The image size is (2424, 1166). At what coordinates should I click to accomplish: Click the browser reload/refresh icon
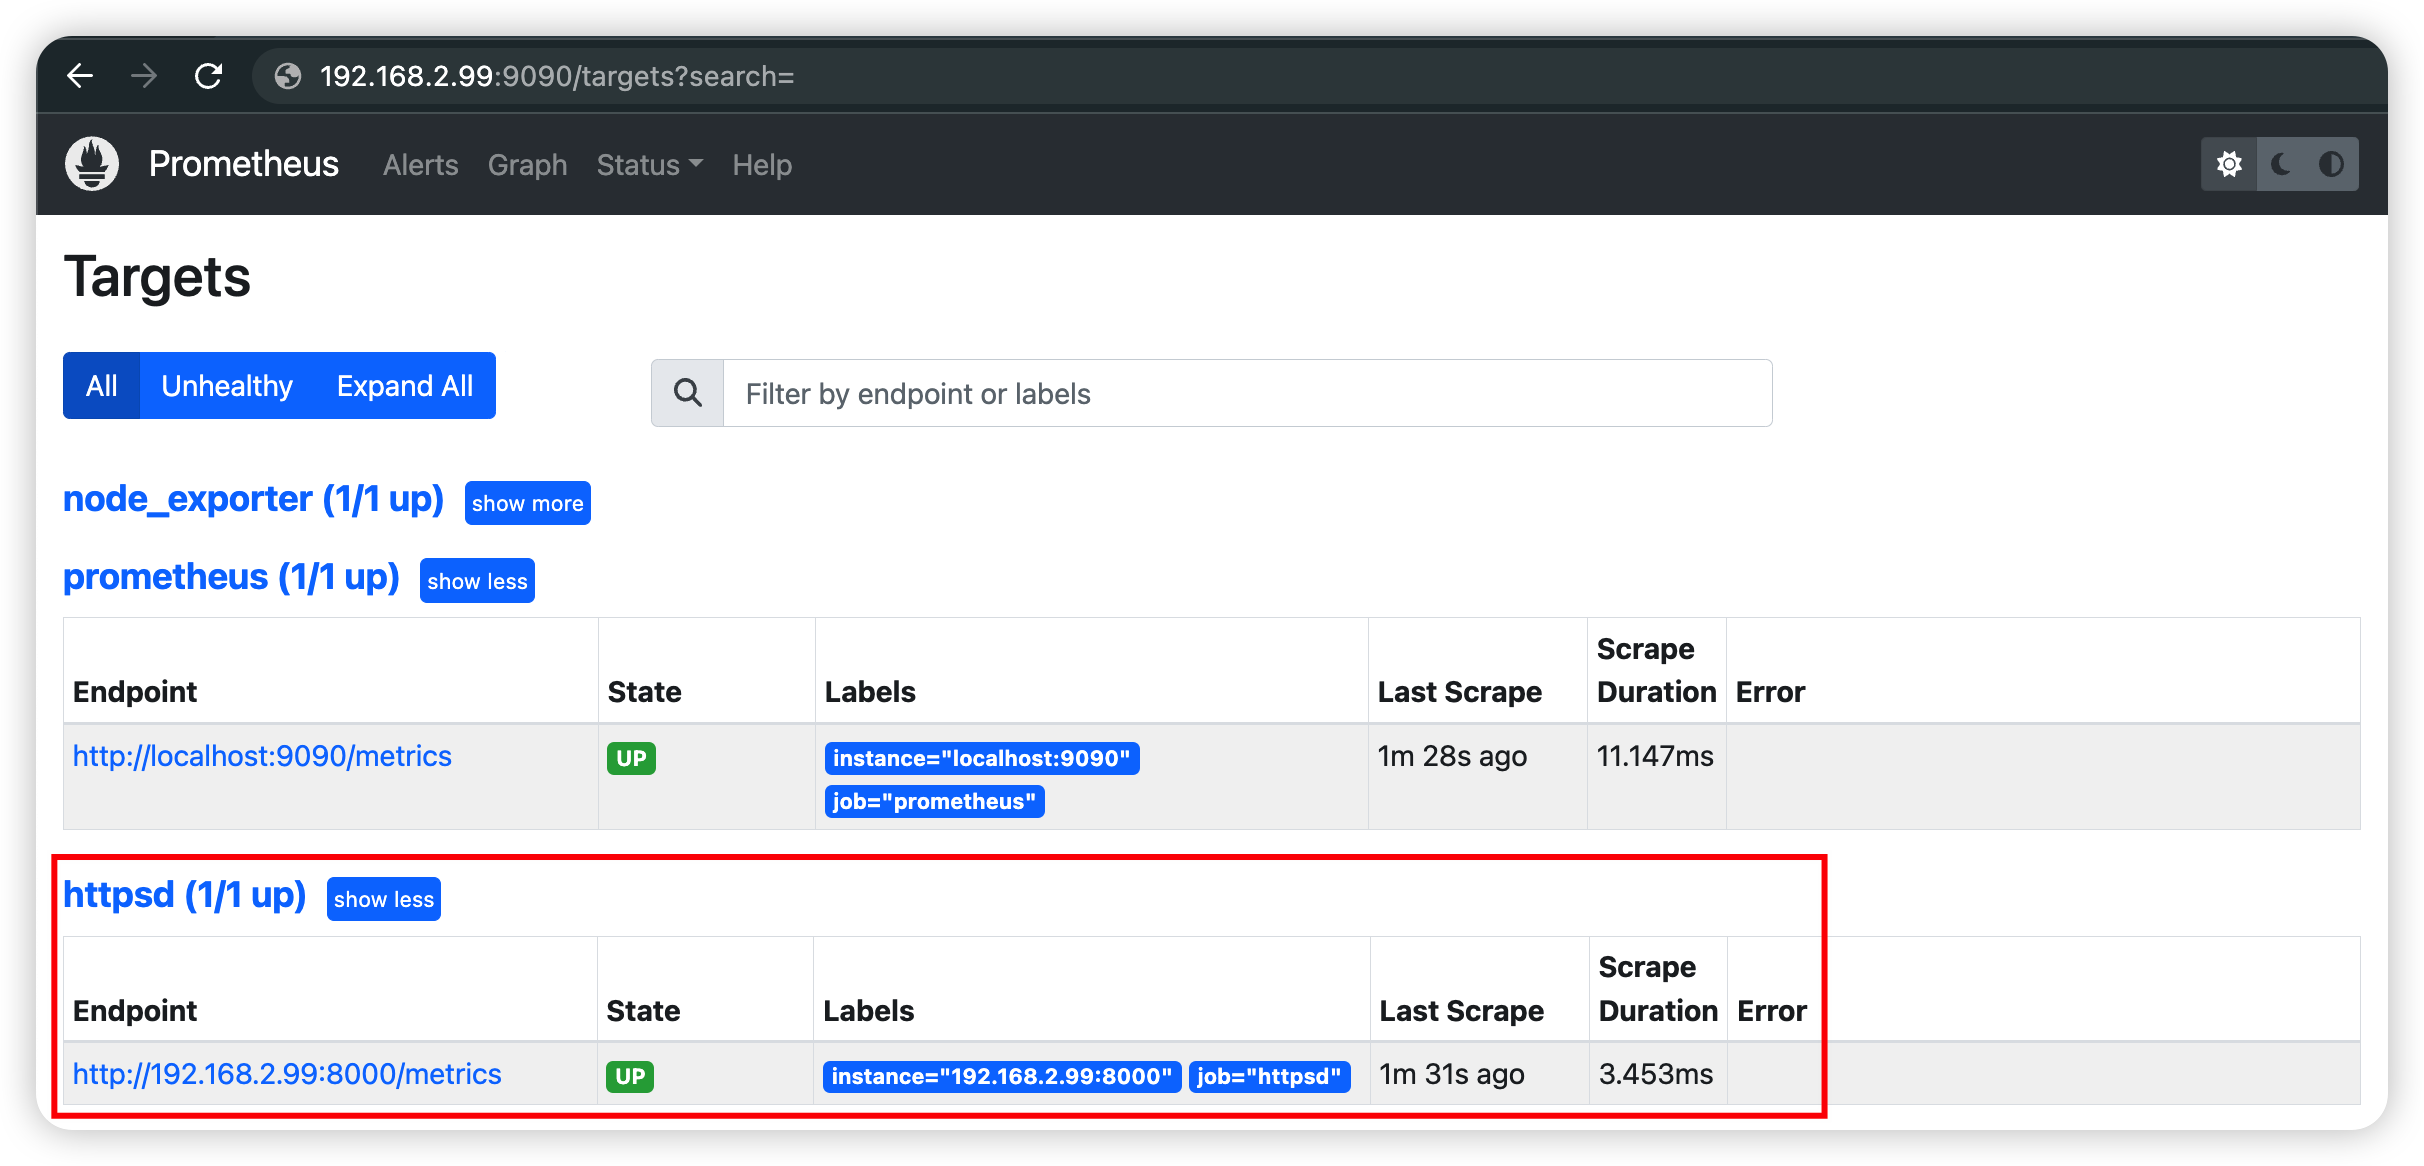[212, 73]
